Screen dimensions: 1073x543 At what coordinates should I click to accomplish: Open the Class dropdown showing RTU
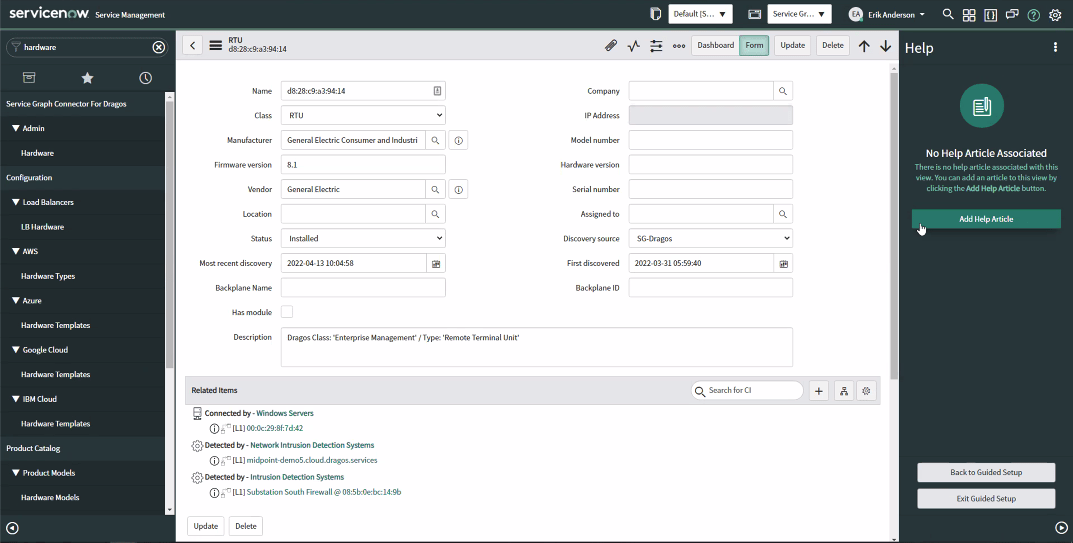363,116
